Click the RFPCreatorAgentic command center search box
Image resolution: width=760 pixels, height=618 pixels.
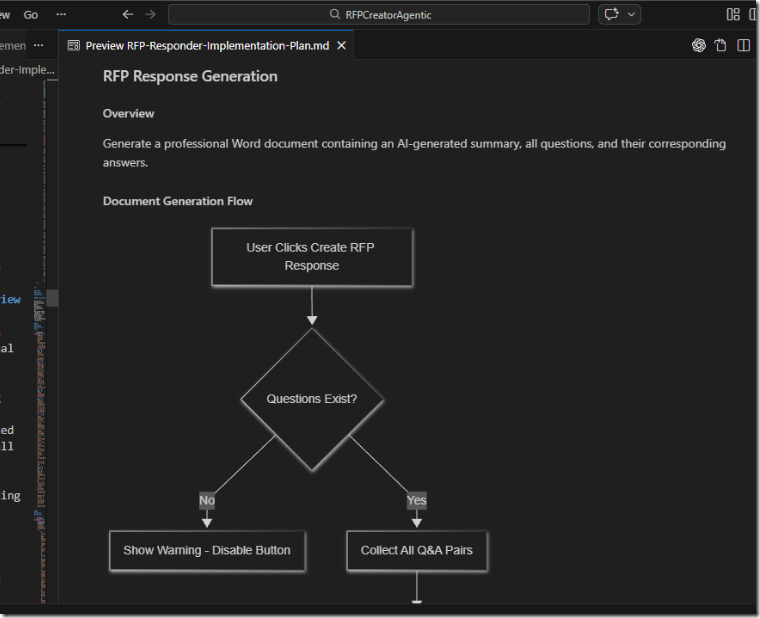point(379,15)
